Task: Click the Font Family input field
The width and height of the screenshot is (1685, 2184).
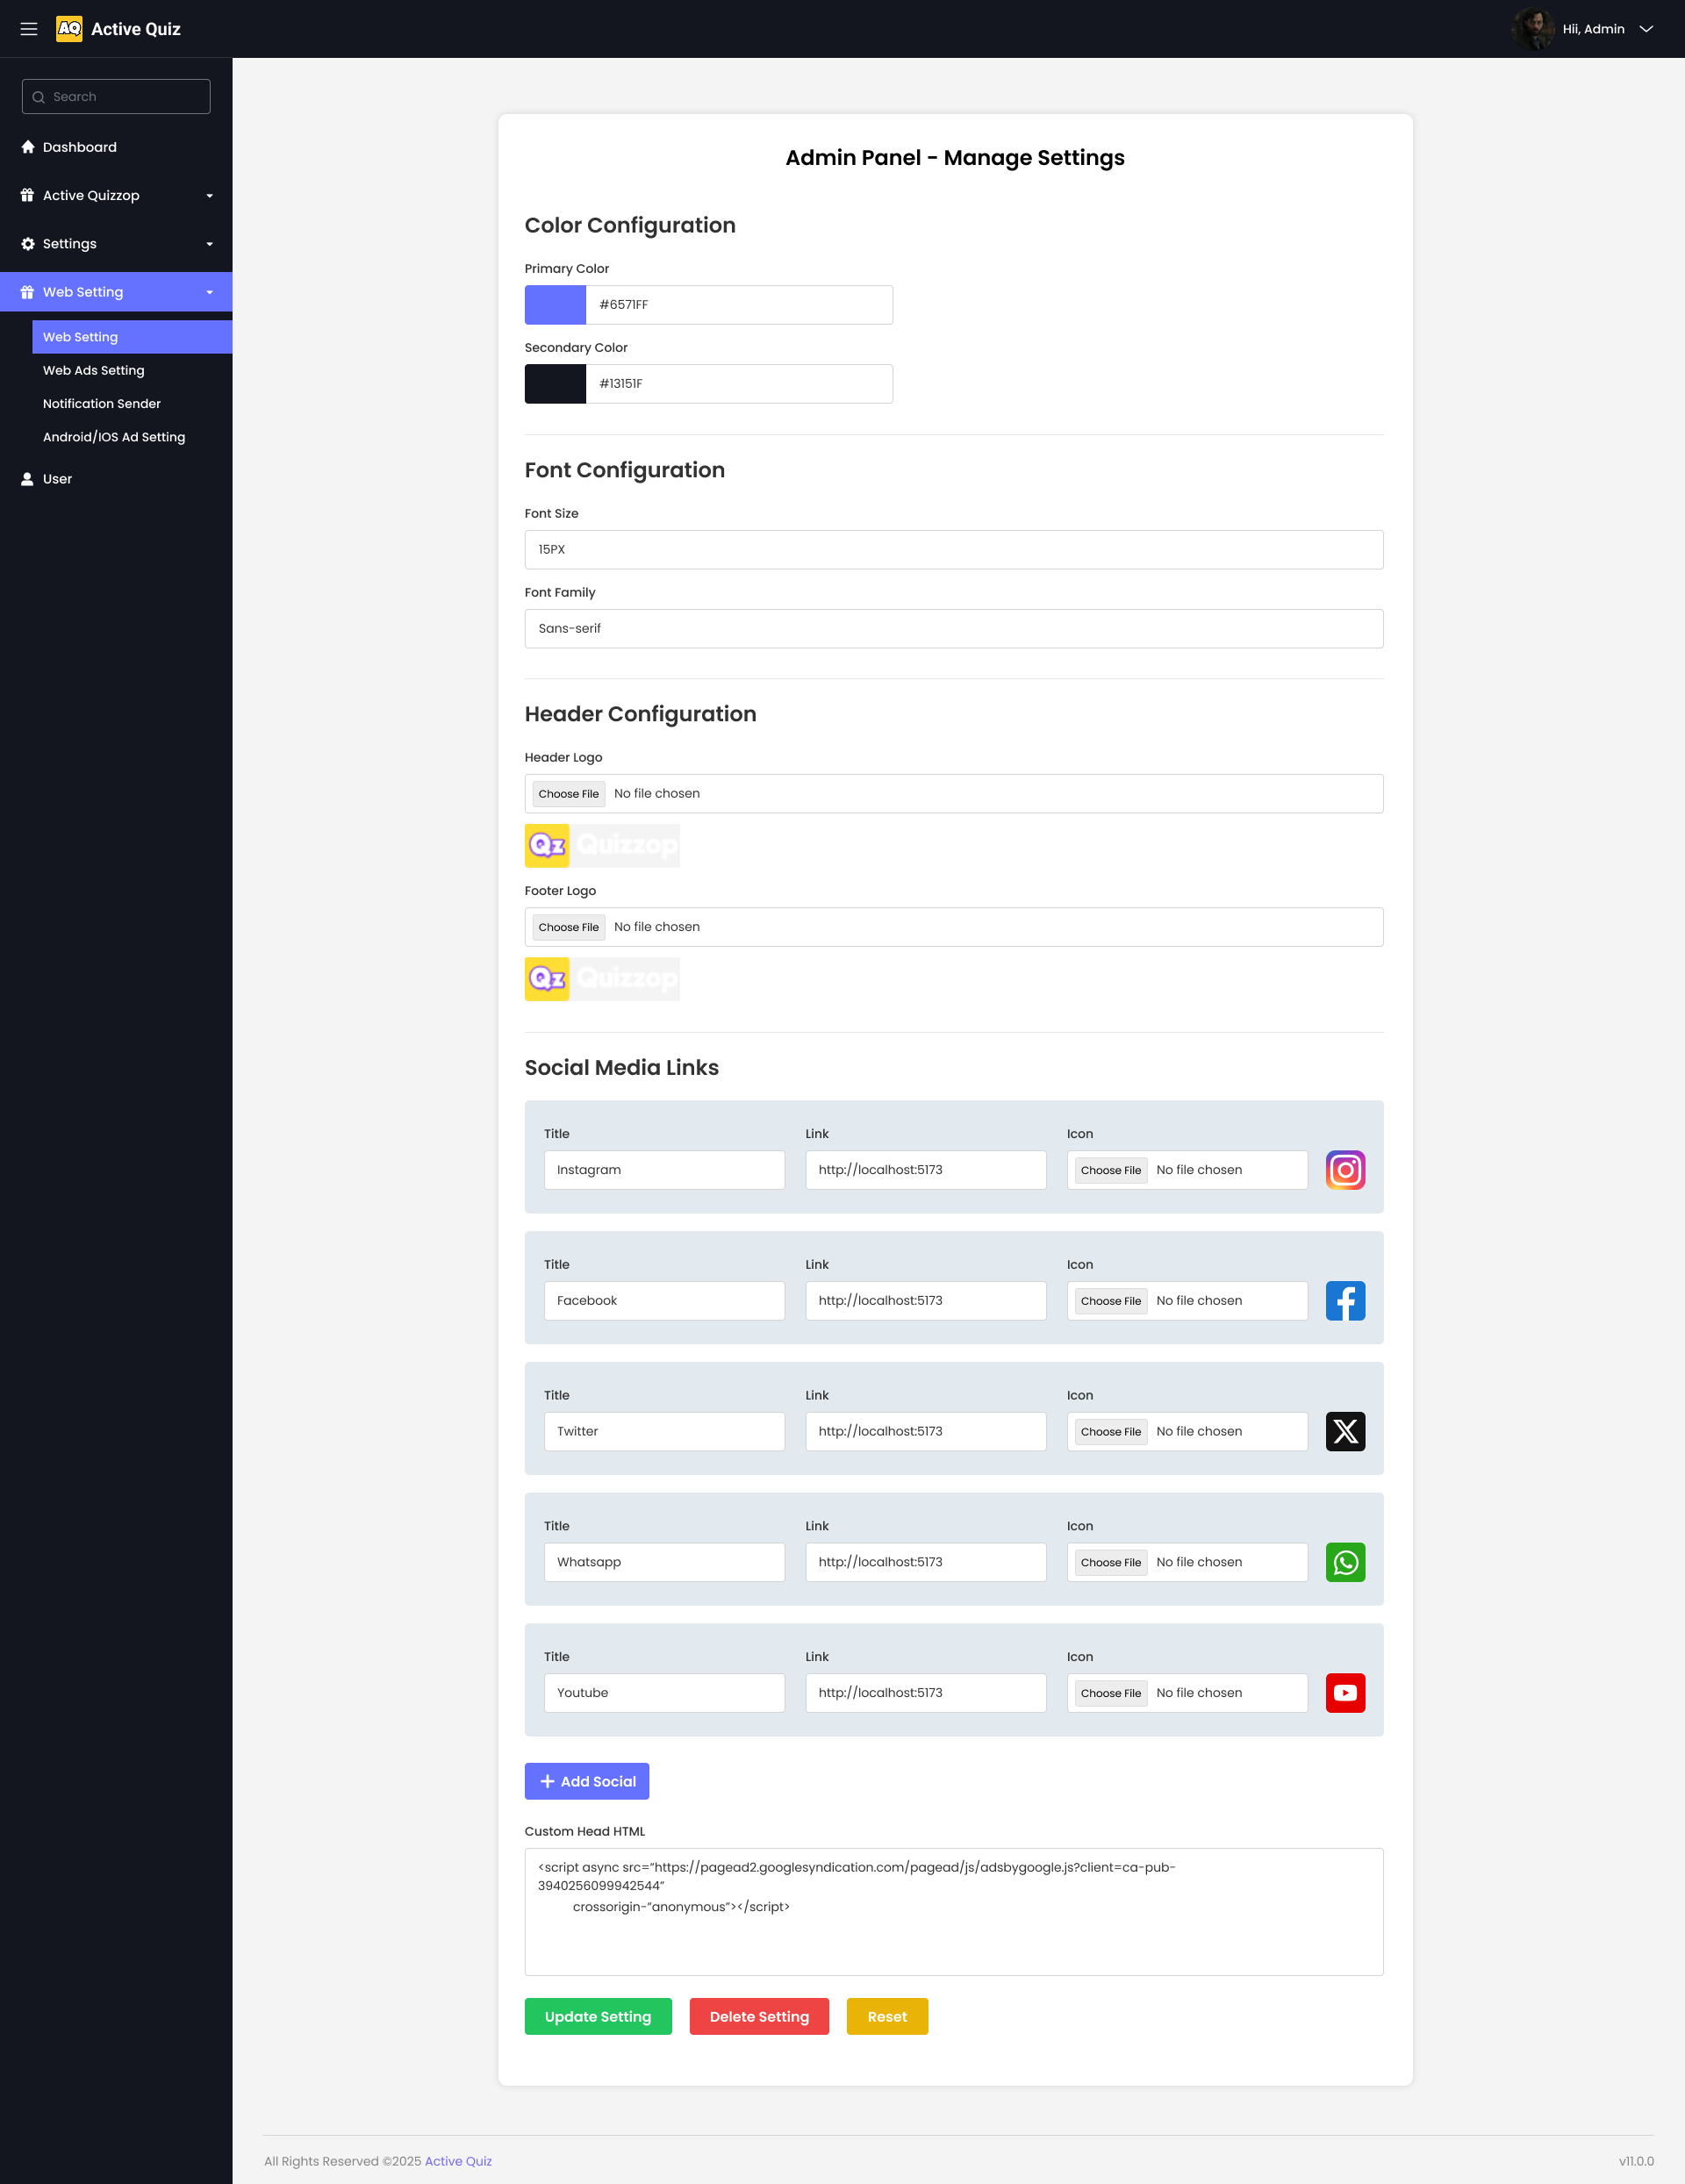Action: tap(954, 629)
